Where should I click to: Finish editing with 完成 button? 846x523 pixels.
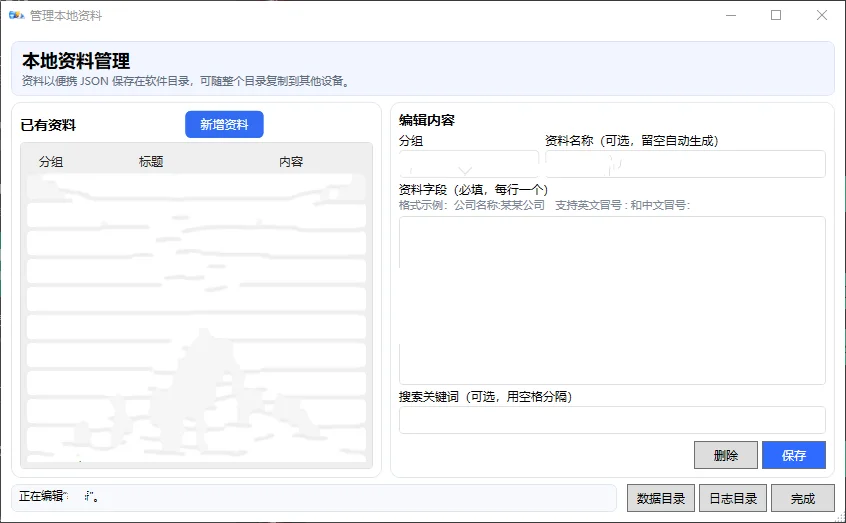(x=803, y=498)
